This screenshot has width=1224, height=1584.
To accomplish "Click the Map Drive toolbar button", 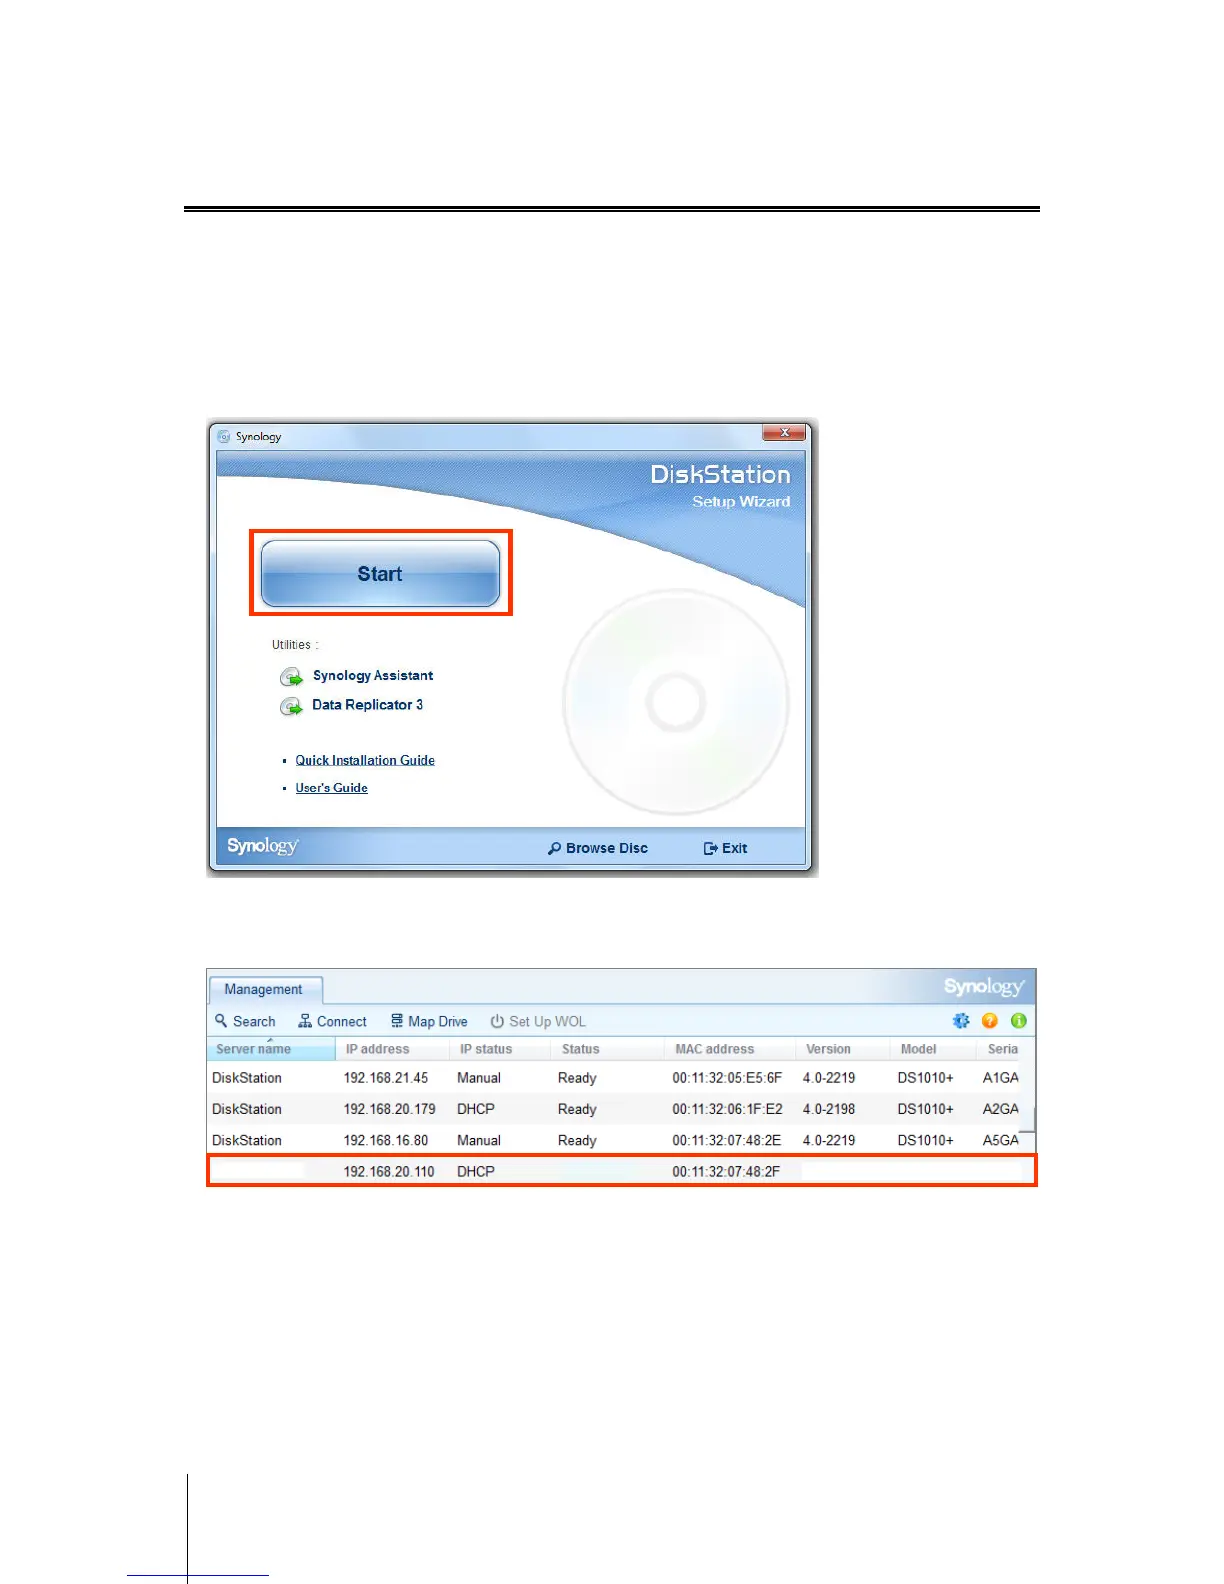I will [x=429, y=1021].
